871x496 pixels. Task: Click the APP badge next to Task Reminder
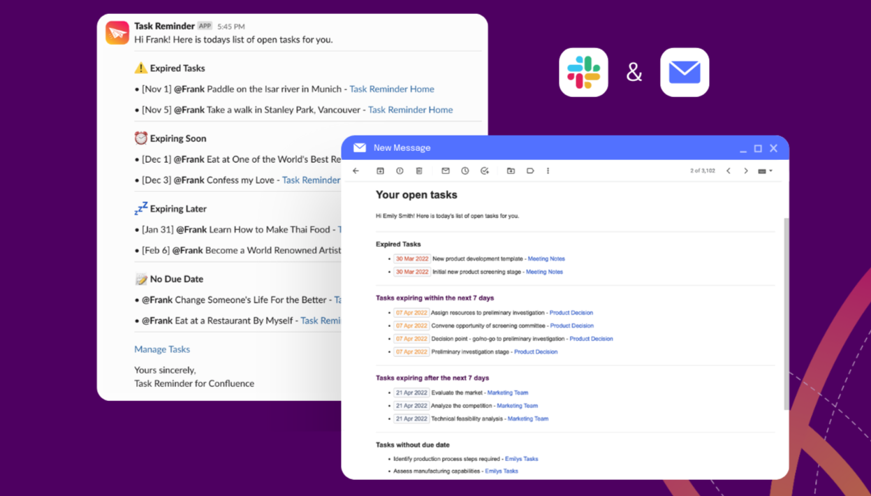[205, 26]
